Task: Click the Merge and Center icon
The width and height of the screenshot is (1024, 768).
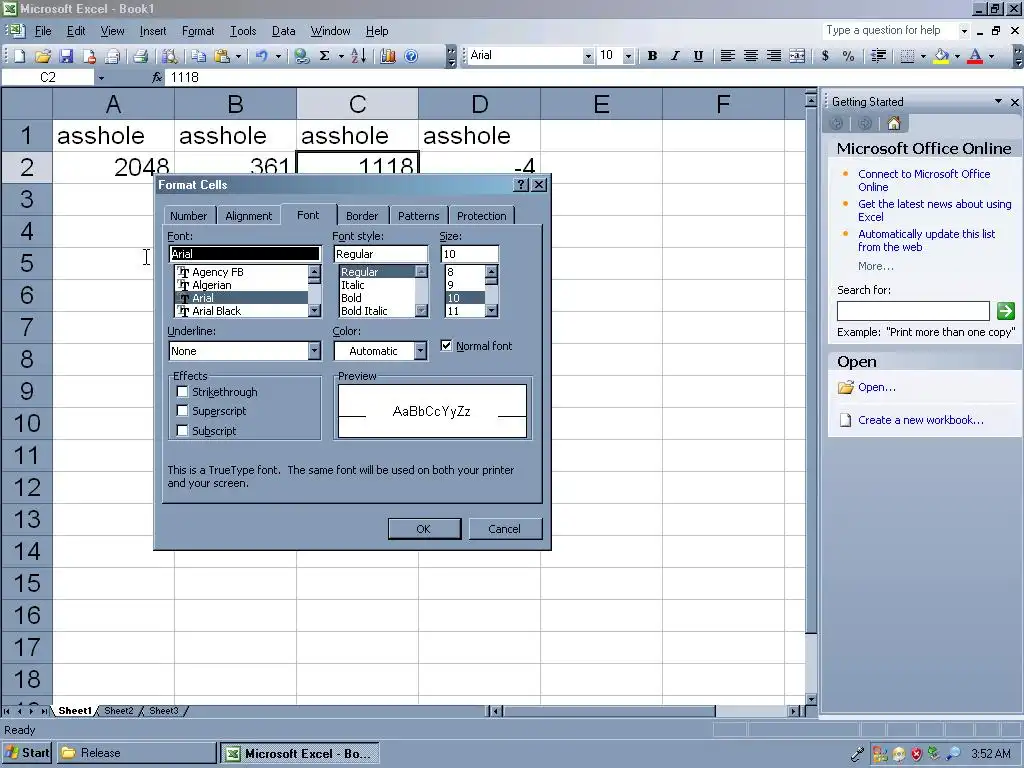Action: pos(797,56)
